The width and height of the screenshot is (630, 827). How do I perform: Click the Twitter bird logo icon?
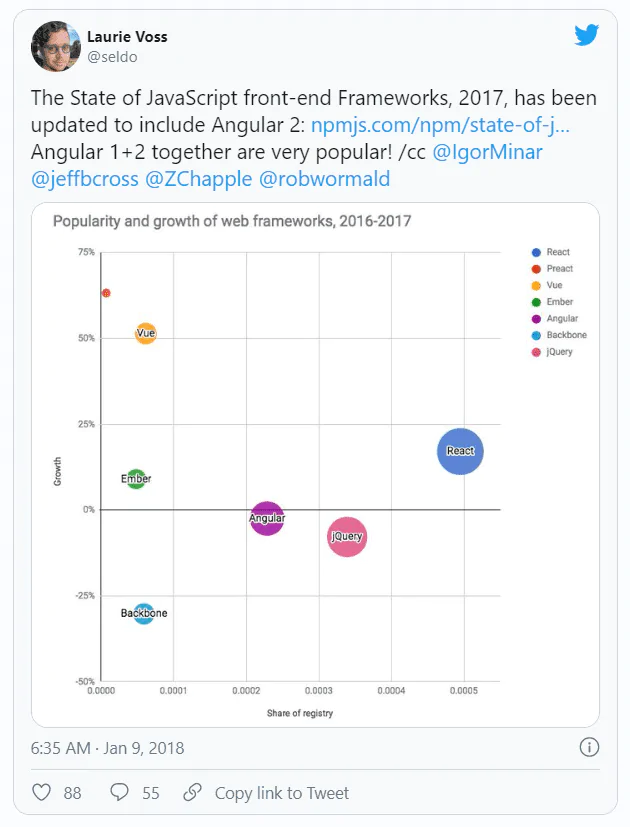(x=586, y=35)
